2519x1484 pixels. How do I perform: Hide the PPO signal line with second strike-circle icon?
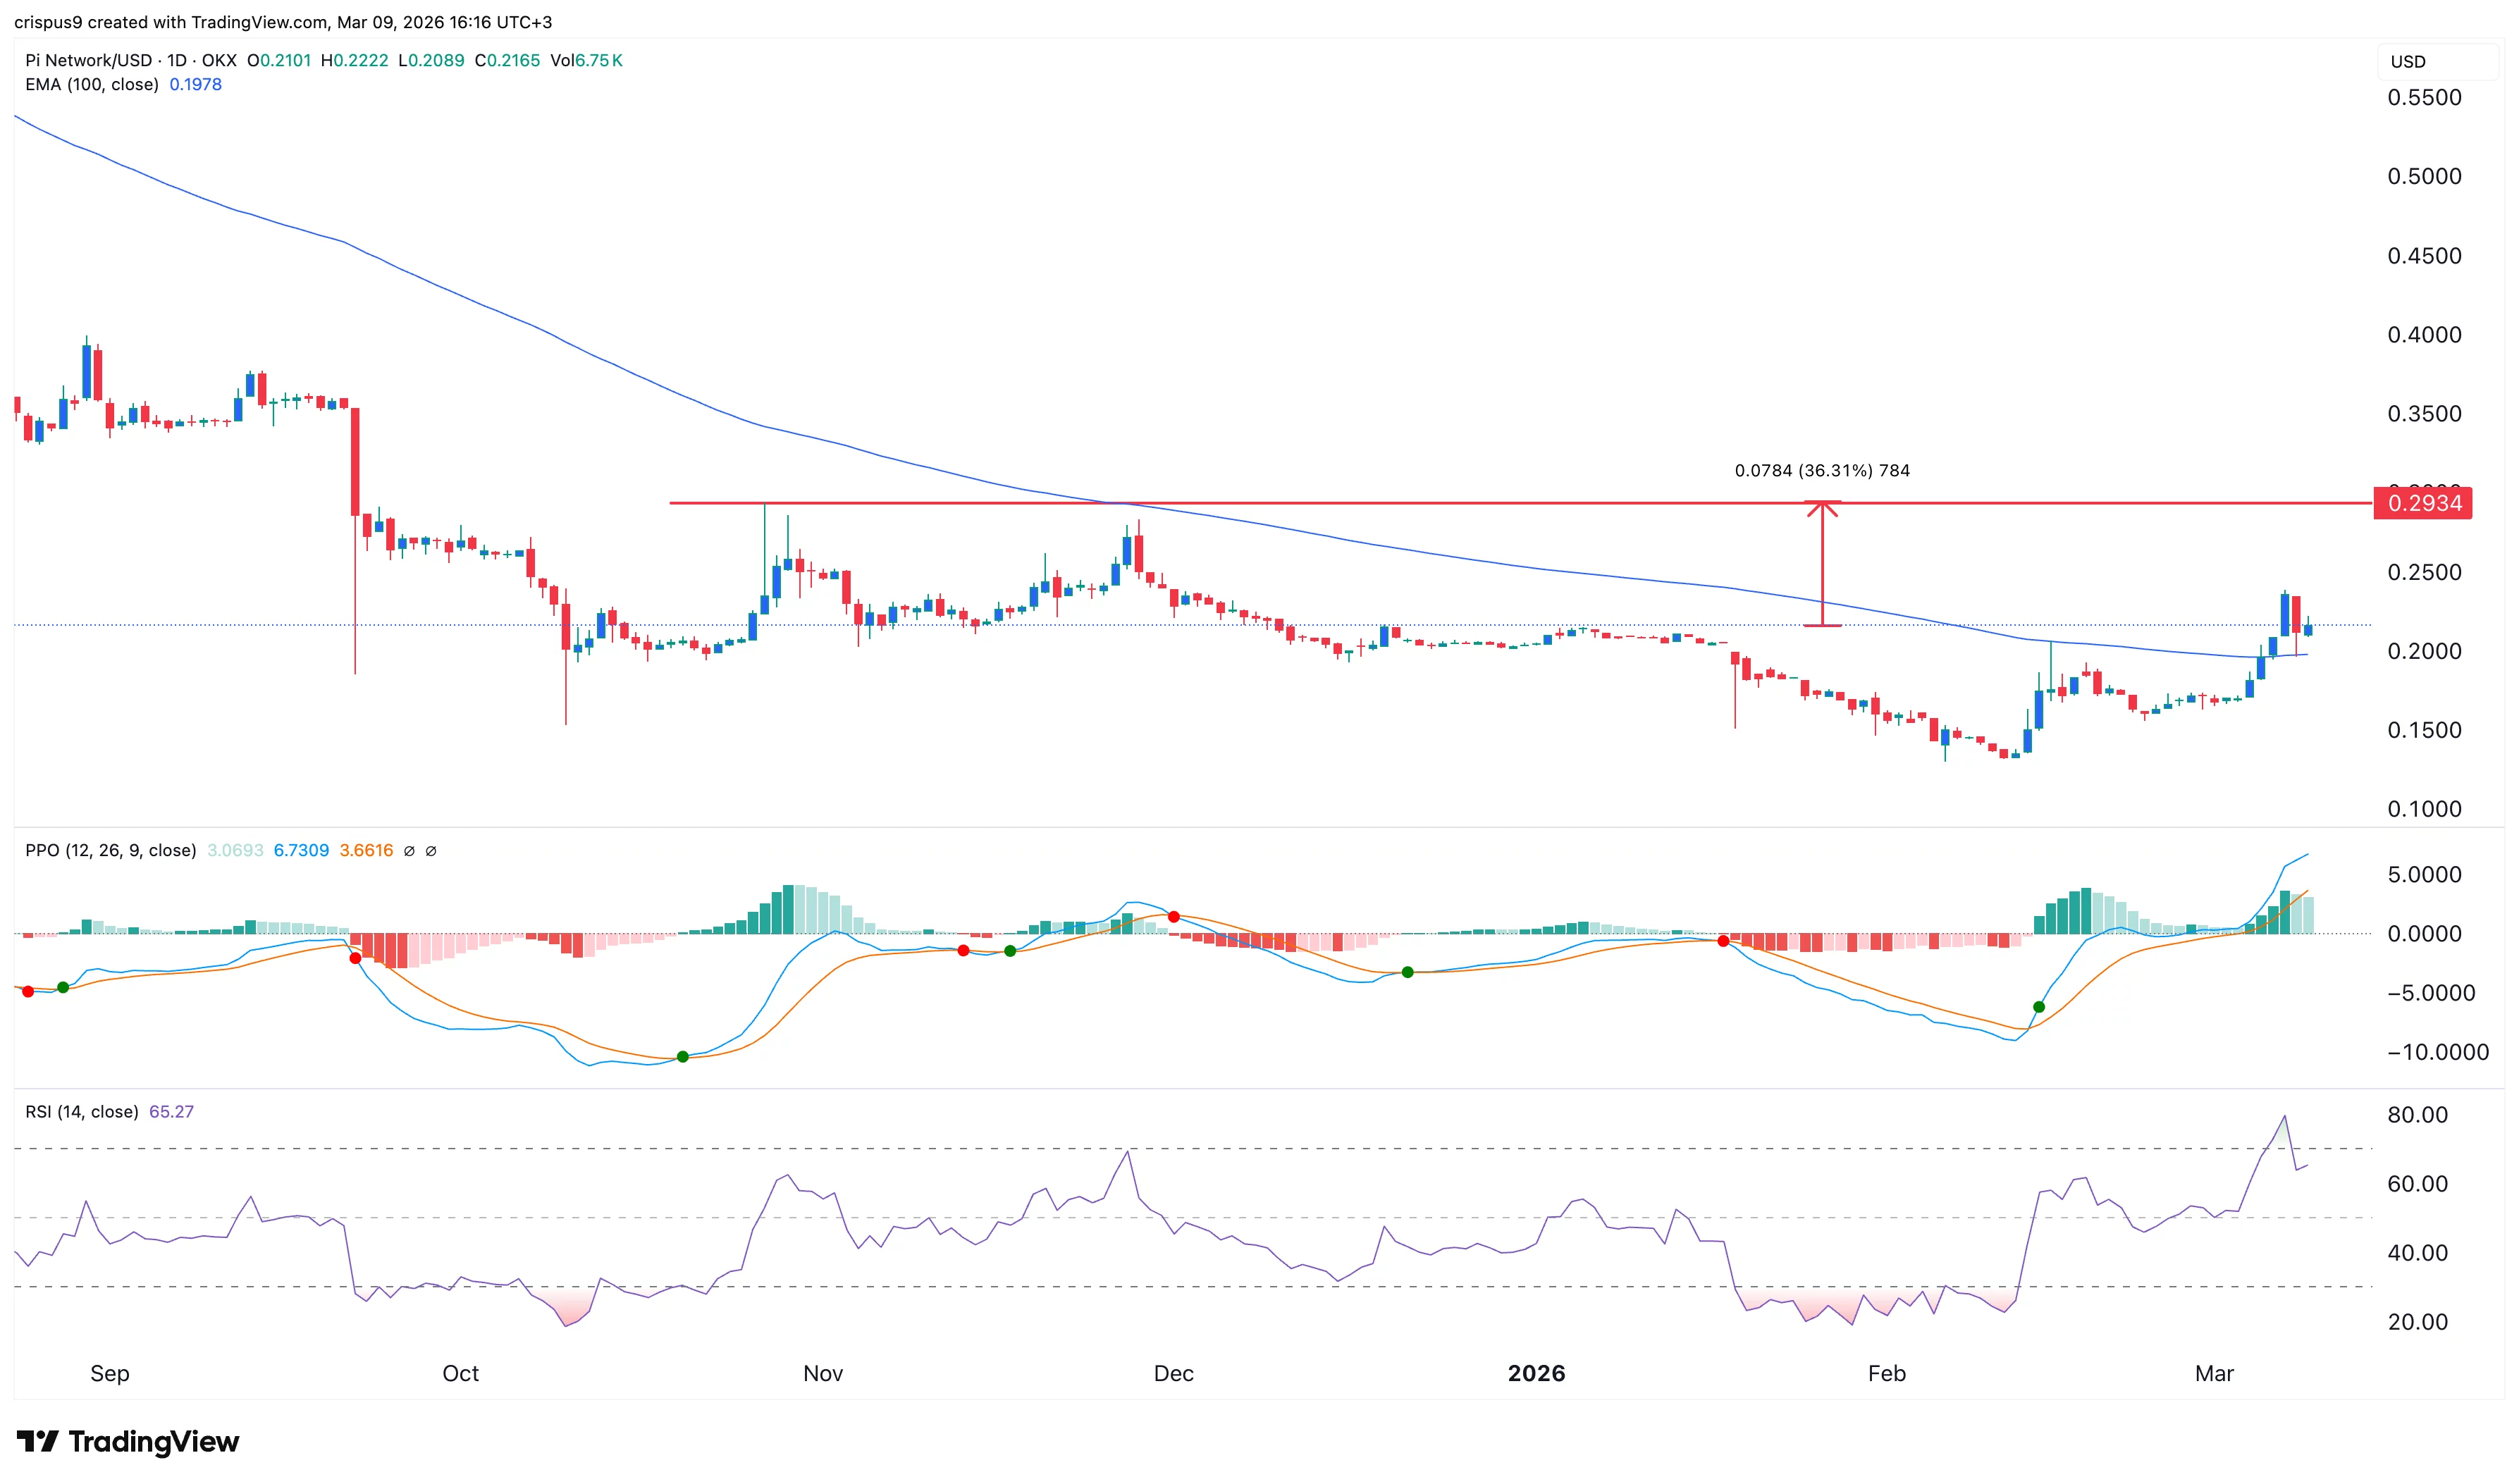click(x=432, y=851)
